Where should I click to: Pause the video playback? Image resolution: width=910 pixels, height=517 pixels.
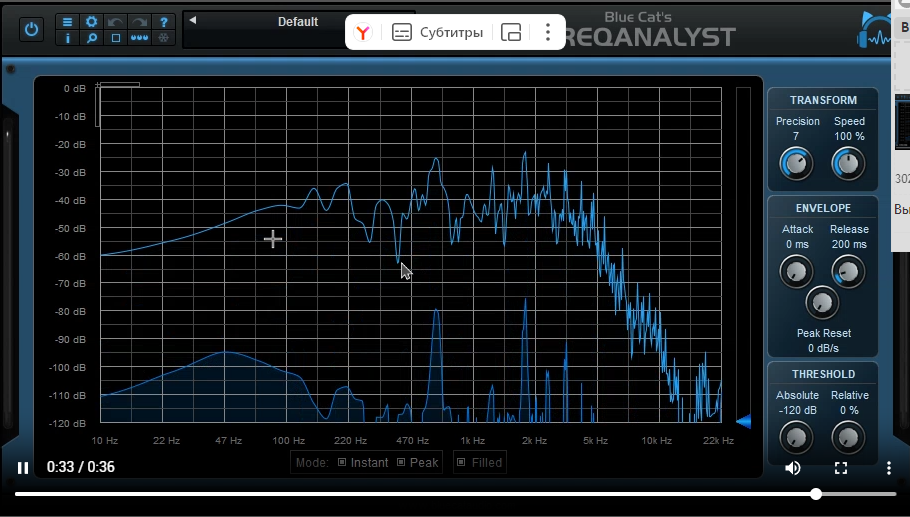pos(23,468)
